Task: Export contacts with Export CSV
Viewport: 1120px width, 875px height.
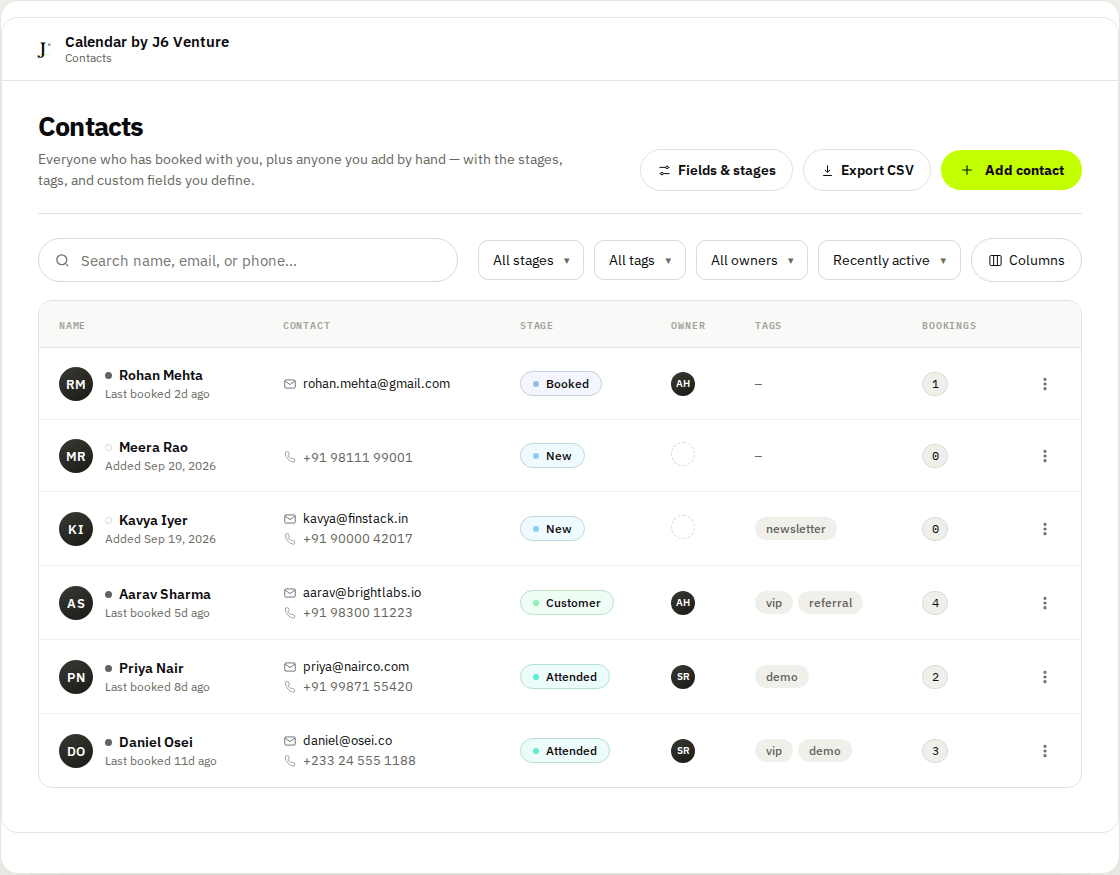Action: pyautogui.click(x=867, y=170)
